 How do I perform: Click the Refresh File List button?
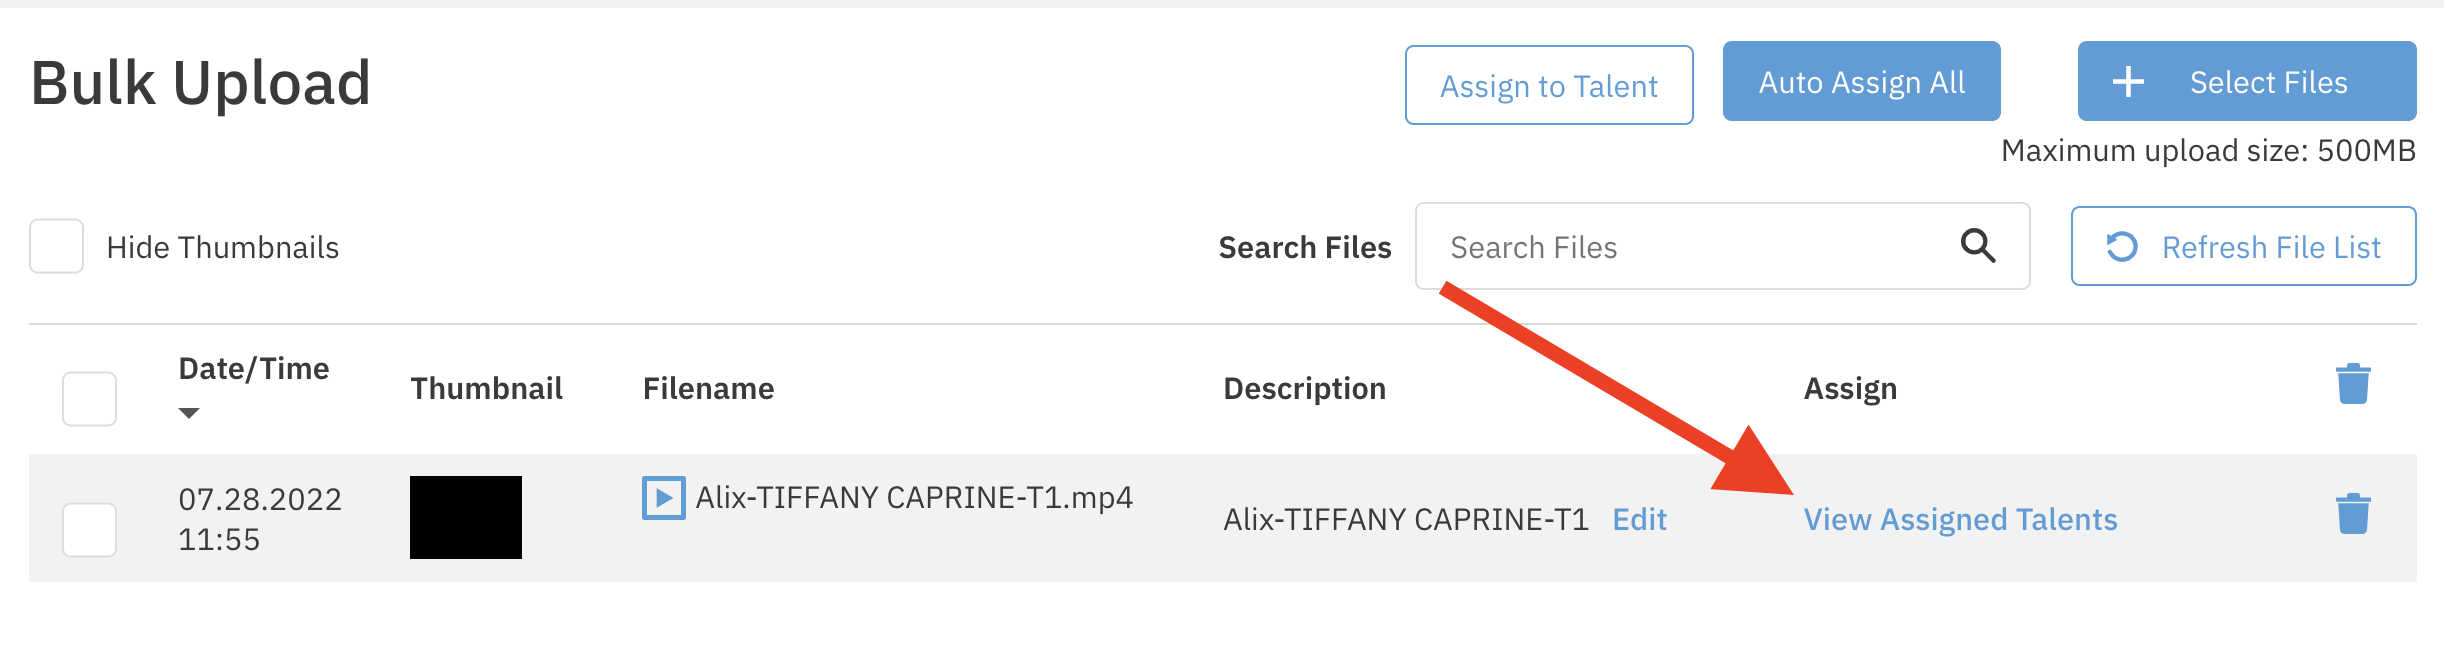[x=2243, y=247]
